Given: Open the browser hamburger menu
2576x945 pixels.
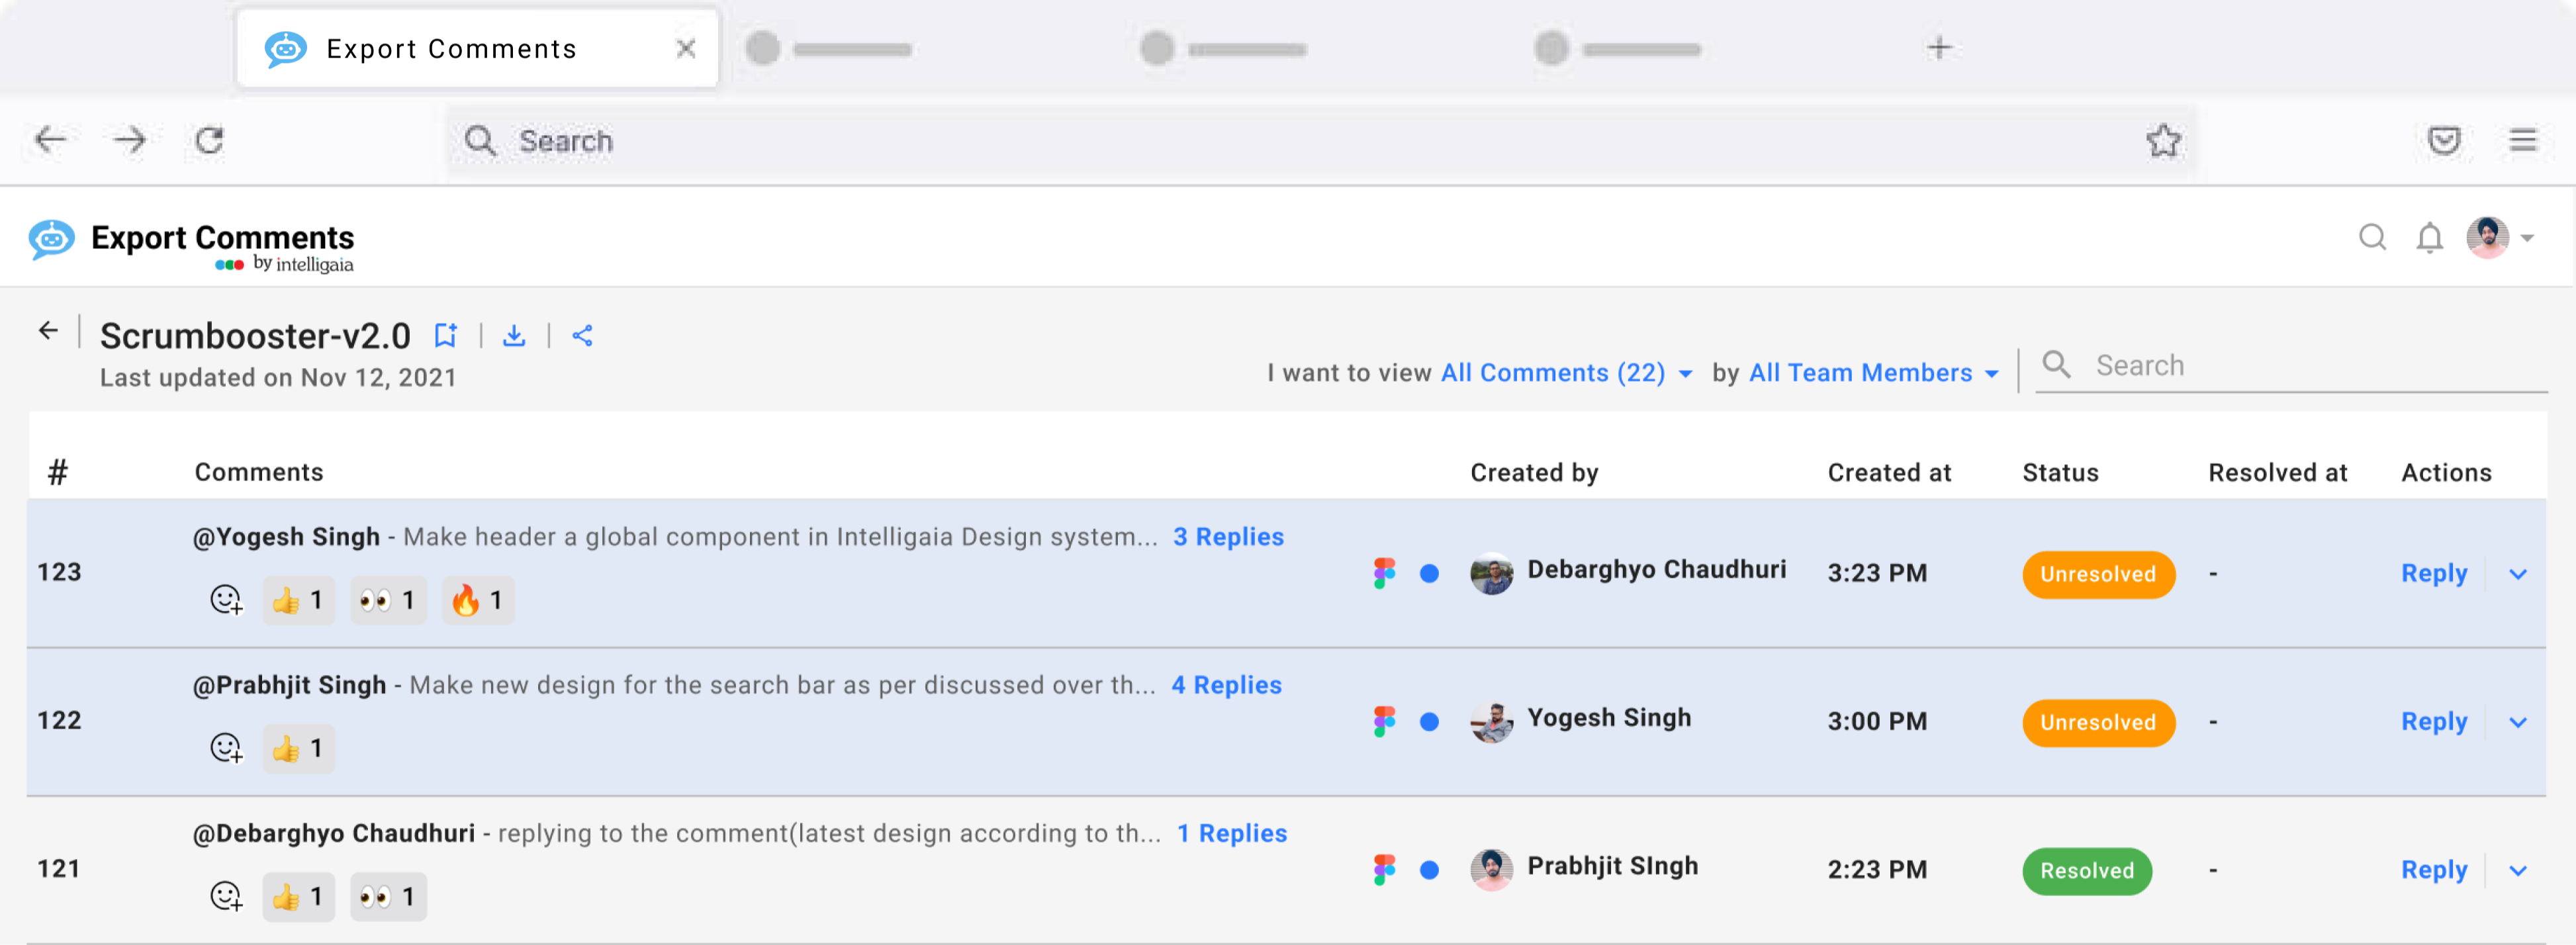Looking at the screenshot, I should [2524, 140].
